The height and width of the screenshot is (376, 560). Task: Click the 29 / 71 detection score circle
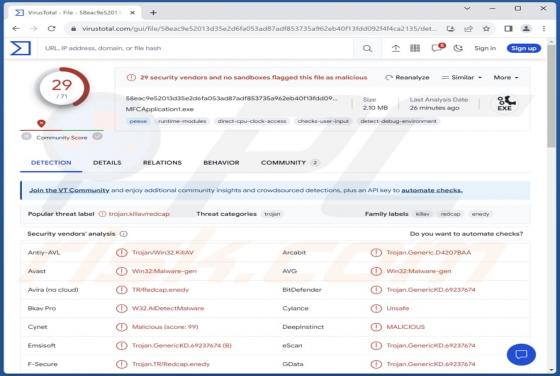[62, 88]
